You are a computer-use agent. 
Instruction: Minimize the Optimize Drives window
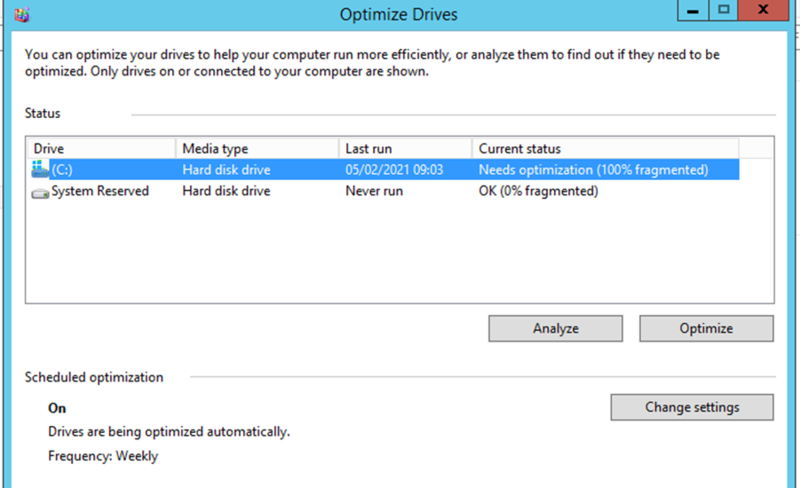point(692,10)
